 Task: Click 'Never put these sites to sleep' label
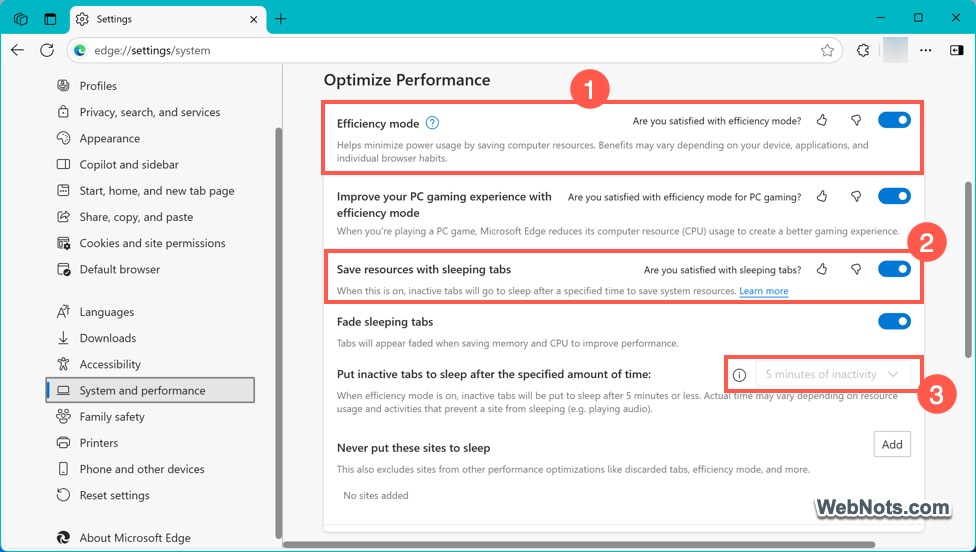(x=413, y=448)
